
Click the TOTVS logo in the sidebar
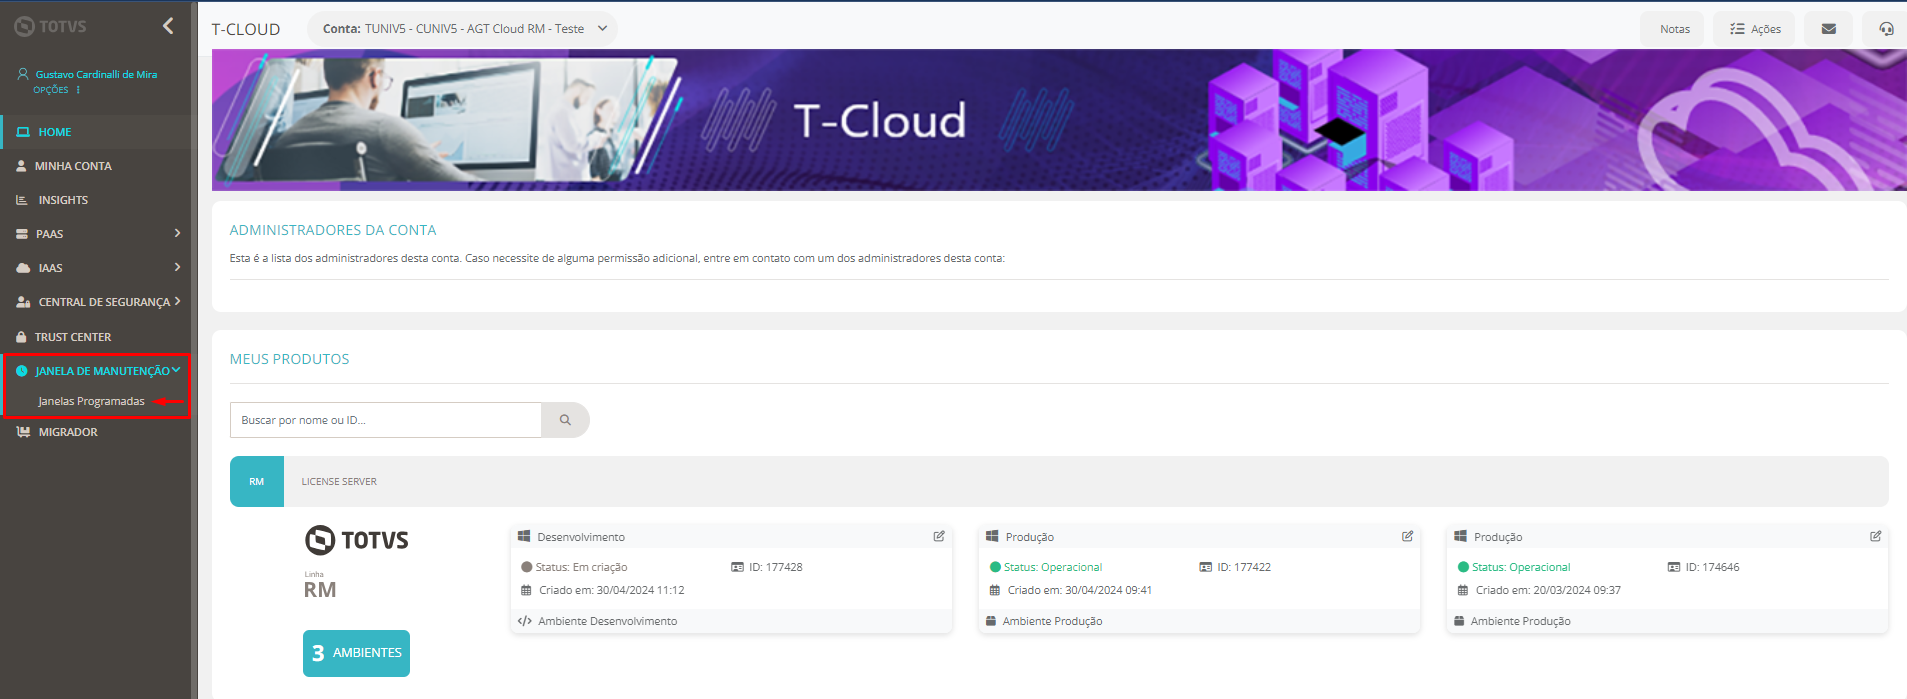(x=50, y=27)
